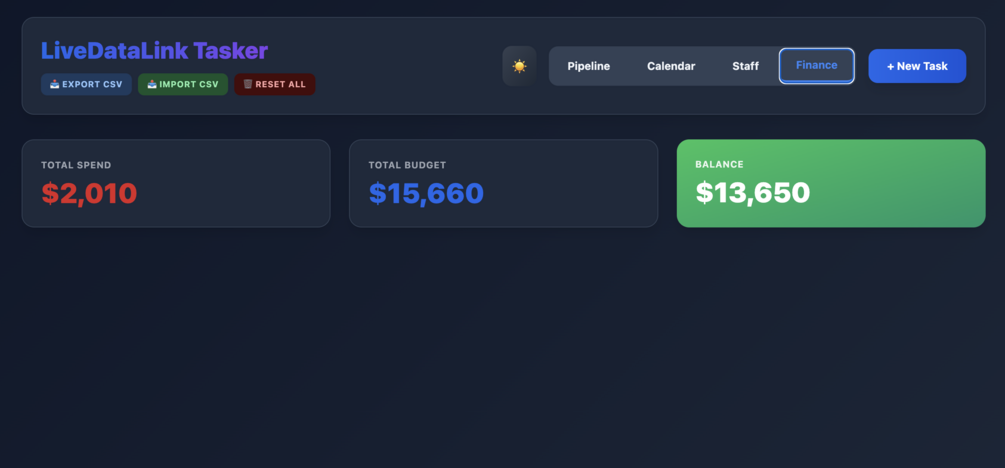The width and height of the screenshot is (1005, 468).
Task: Toggle the sun light-mode theme button
Action: (x=519, y=66)
